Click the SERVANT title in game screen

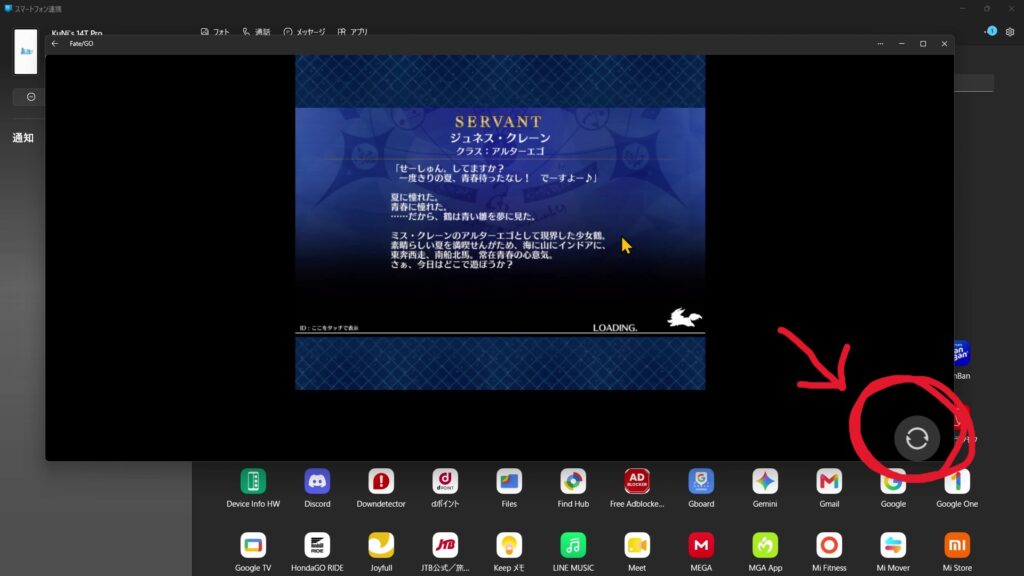[x=498, y=122]
